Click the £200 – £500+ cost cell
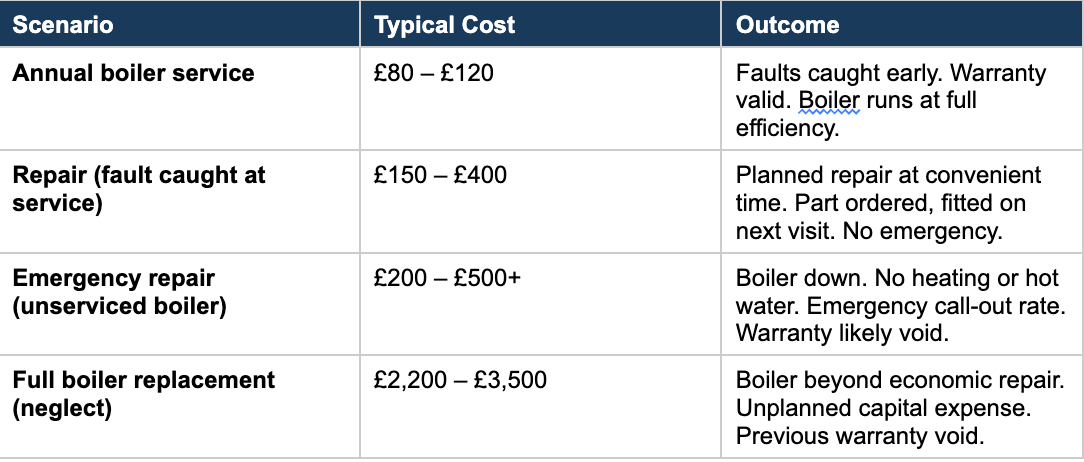Viewport: 1084px width, 462px height. 446,279
